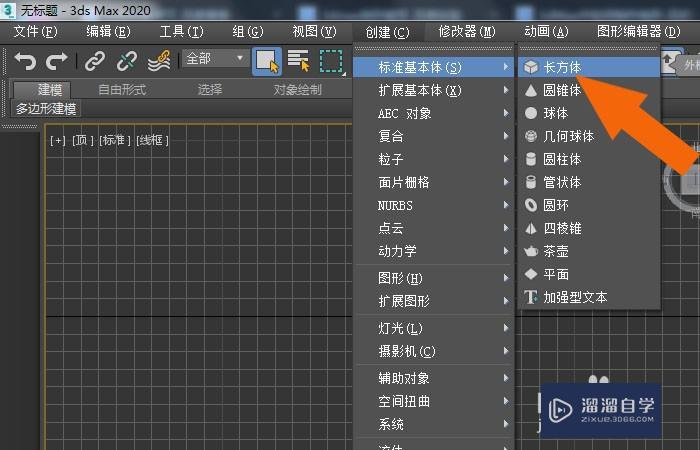Open the 动画(A) menu
Viewport: 700px width, 450px height.
pyautogui.click(x=546, y=32)
